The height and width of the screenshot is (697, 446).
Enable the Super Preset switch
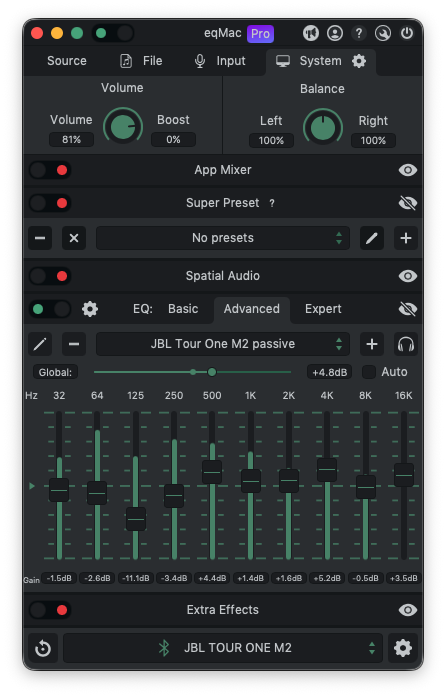[50, 204]
